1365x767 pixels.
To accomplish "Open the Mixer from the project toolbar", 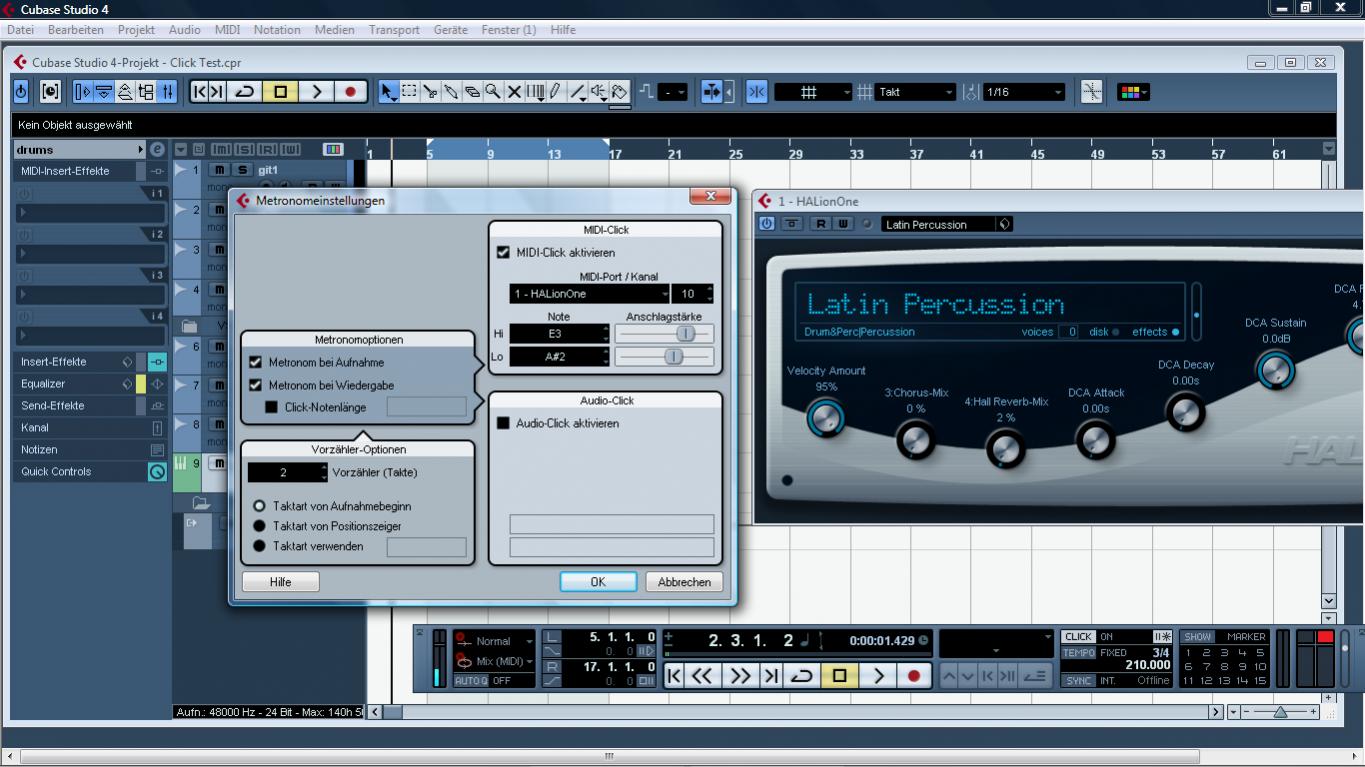I will tap(168, 91).
